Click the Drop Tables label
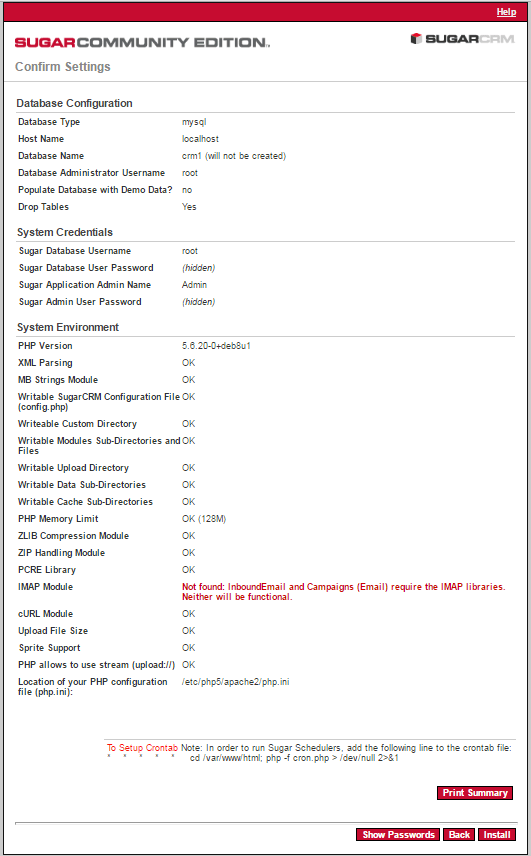The image size is (531, 856). (x=43, y=206)
